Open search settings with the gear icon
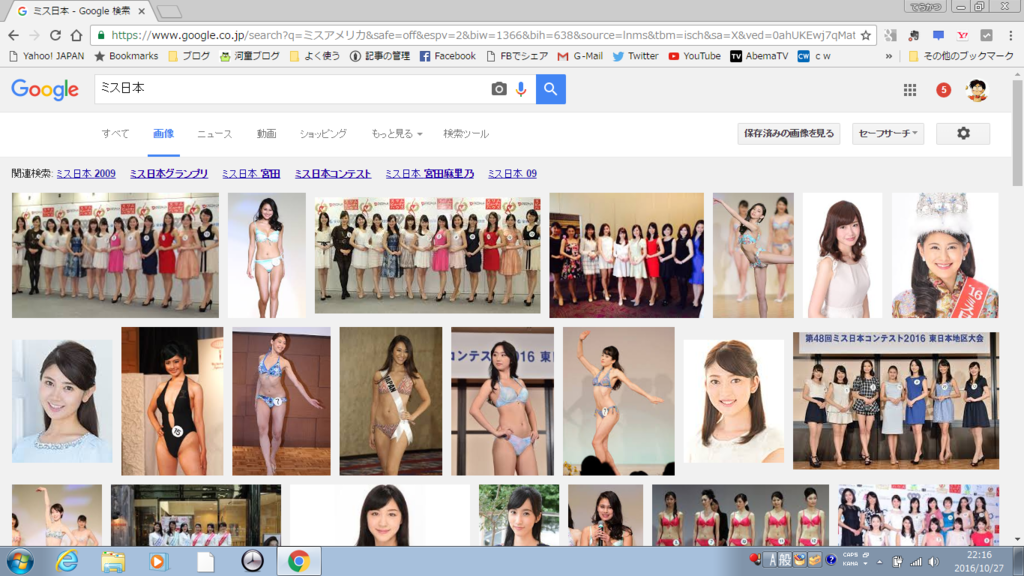Viewport: 1024px width, 576px height. [x=963, y=133]
